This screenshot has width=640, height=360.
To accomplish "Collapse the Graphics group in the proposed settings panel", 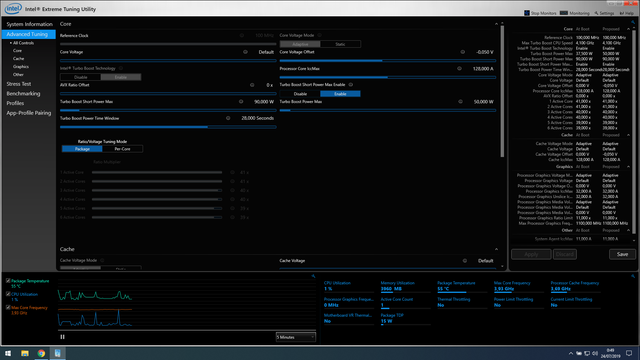I will click(x=628, y=167).
